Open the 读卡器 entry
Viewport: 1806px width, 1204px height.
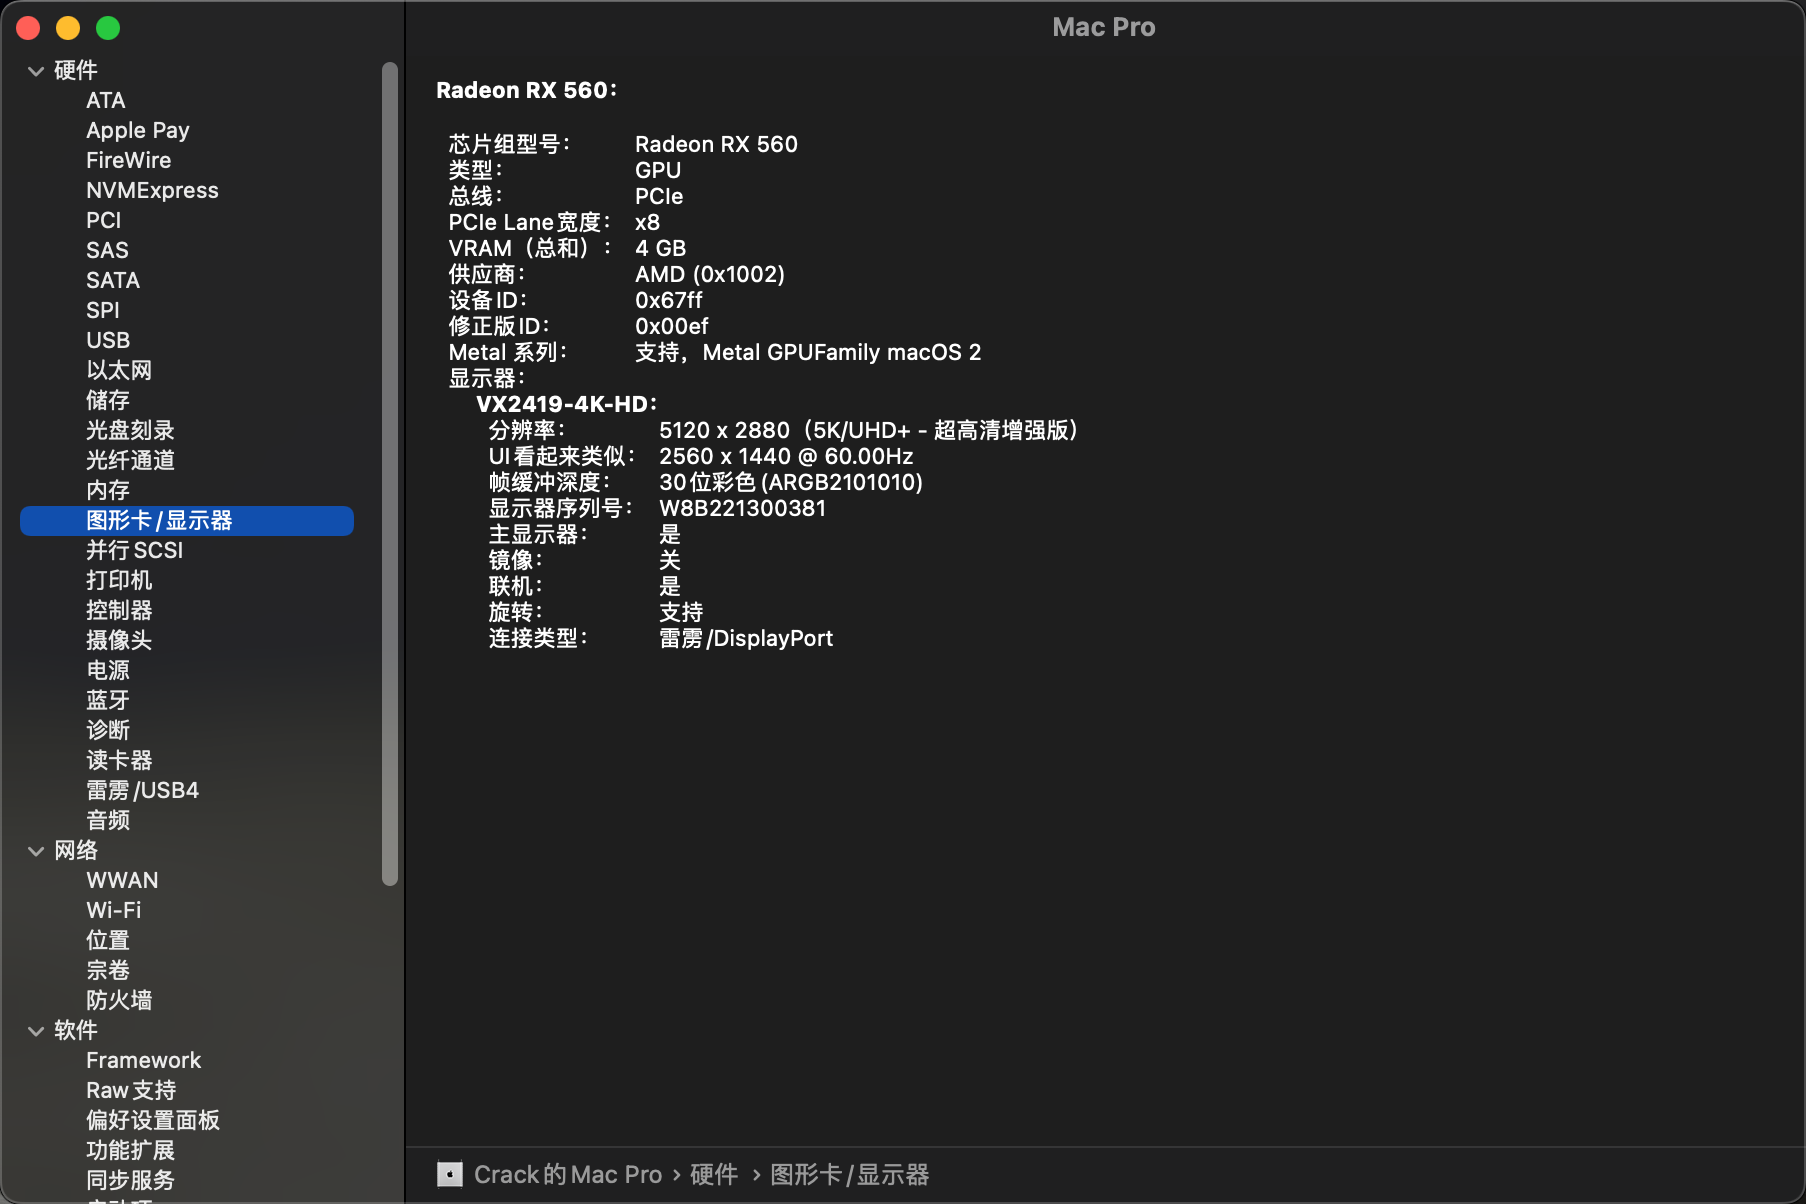[x=119, y=760]
